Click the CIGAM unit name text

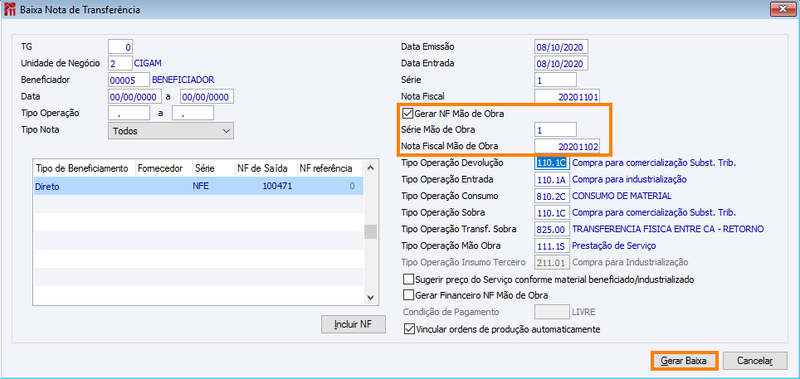(147, 63)
